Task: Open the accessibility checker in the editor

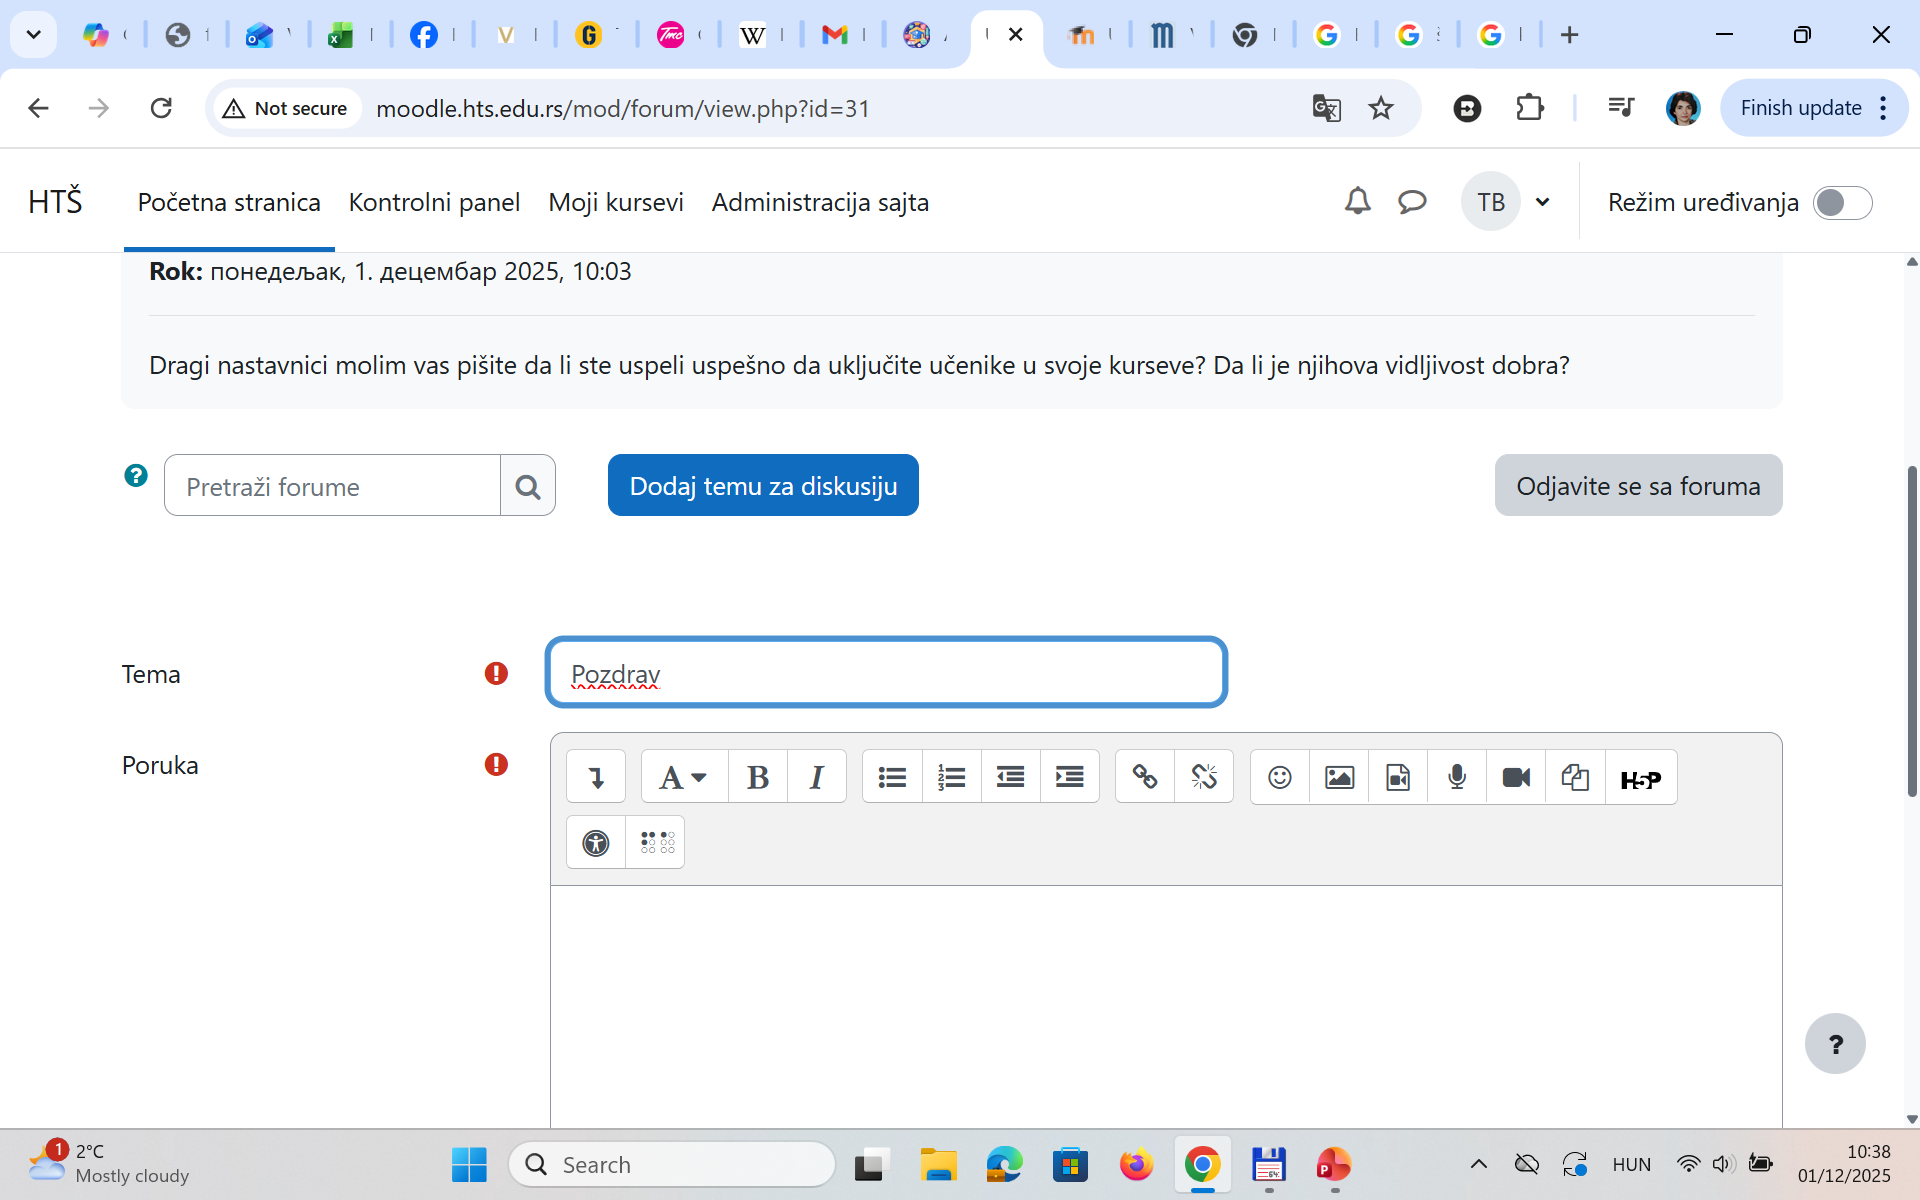Action: (596, 843)
